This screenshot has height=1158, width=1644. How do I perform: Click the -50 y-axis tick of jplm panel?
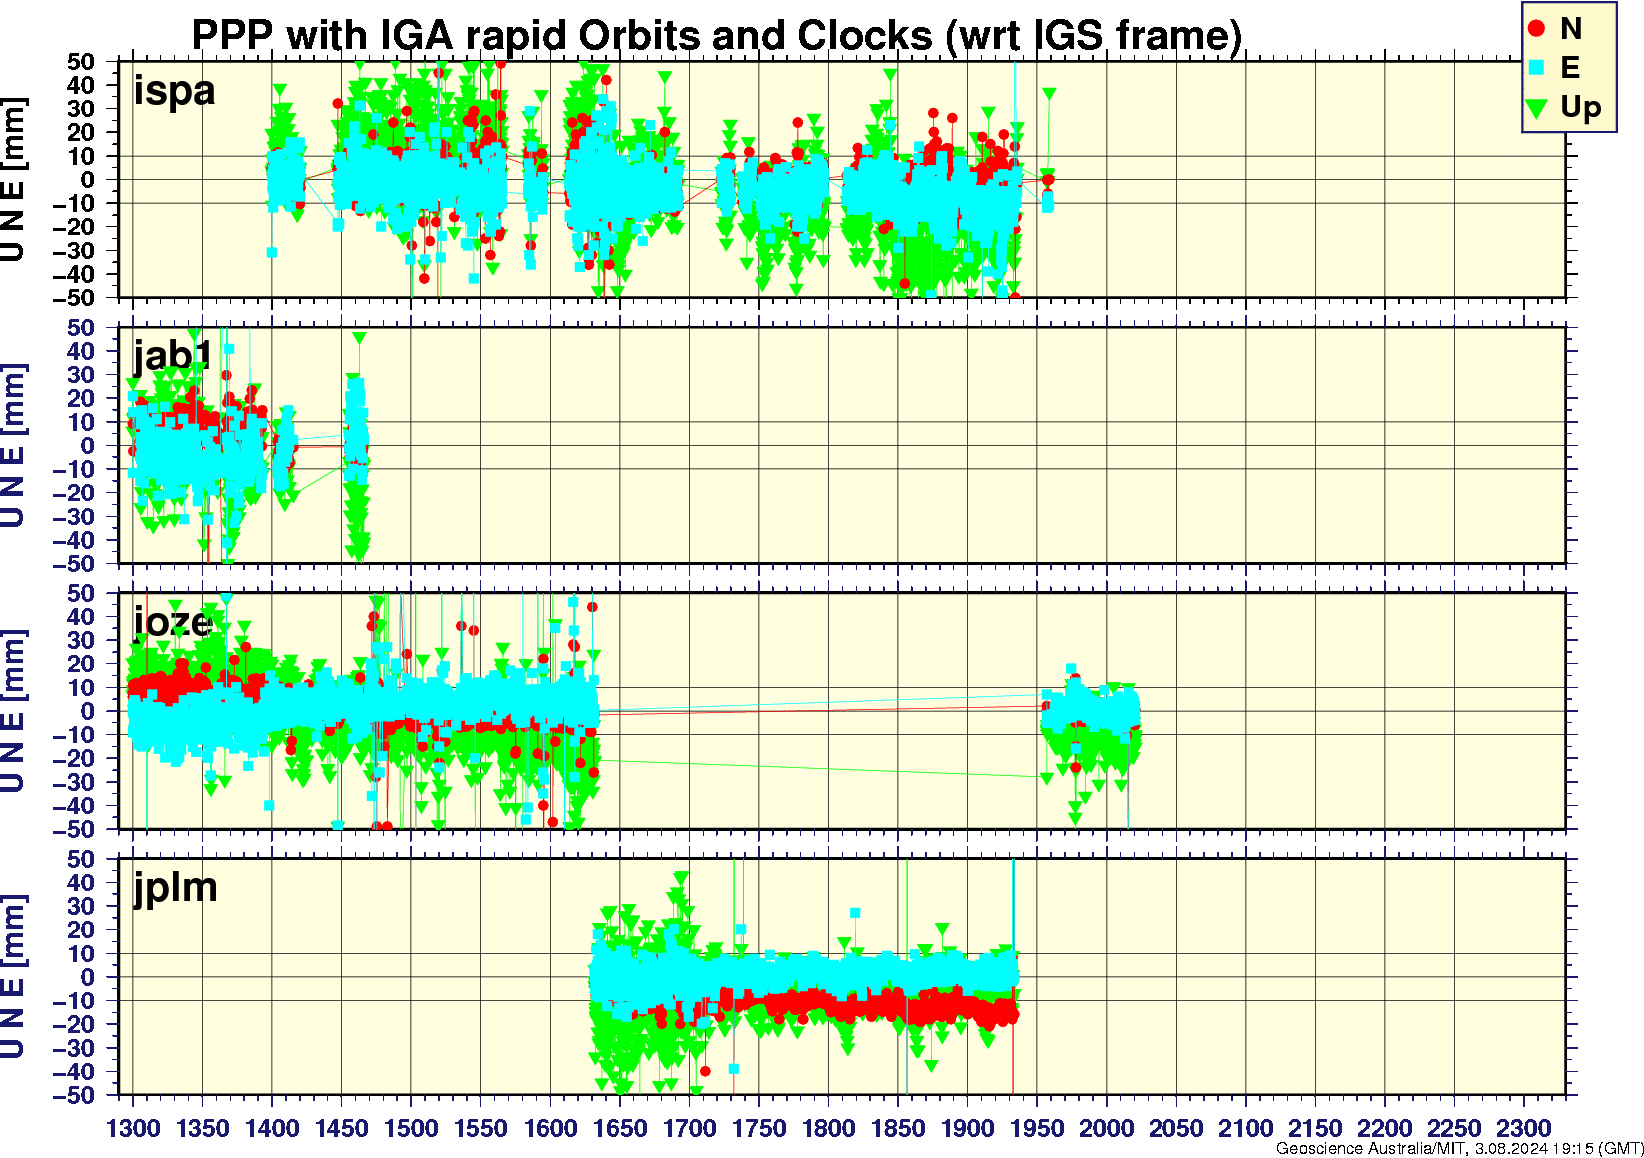(76, 1096)
